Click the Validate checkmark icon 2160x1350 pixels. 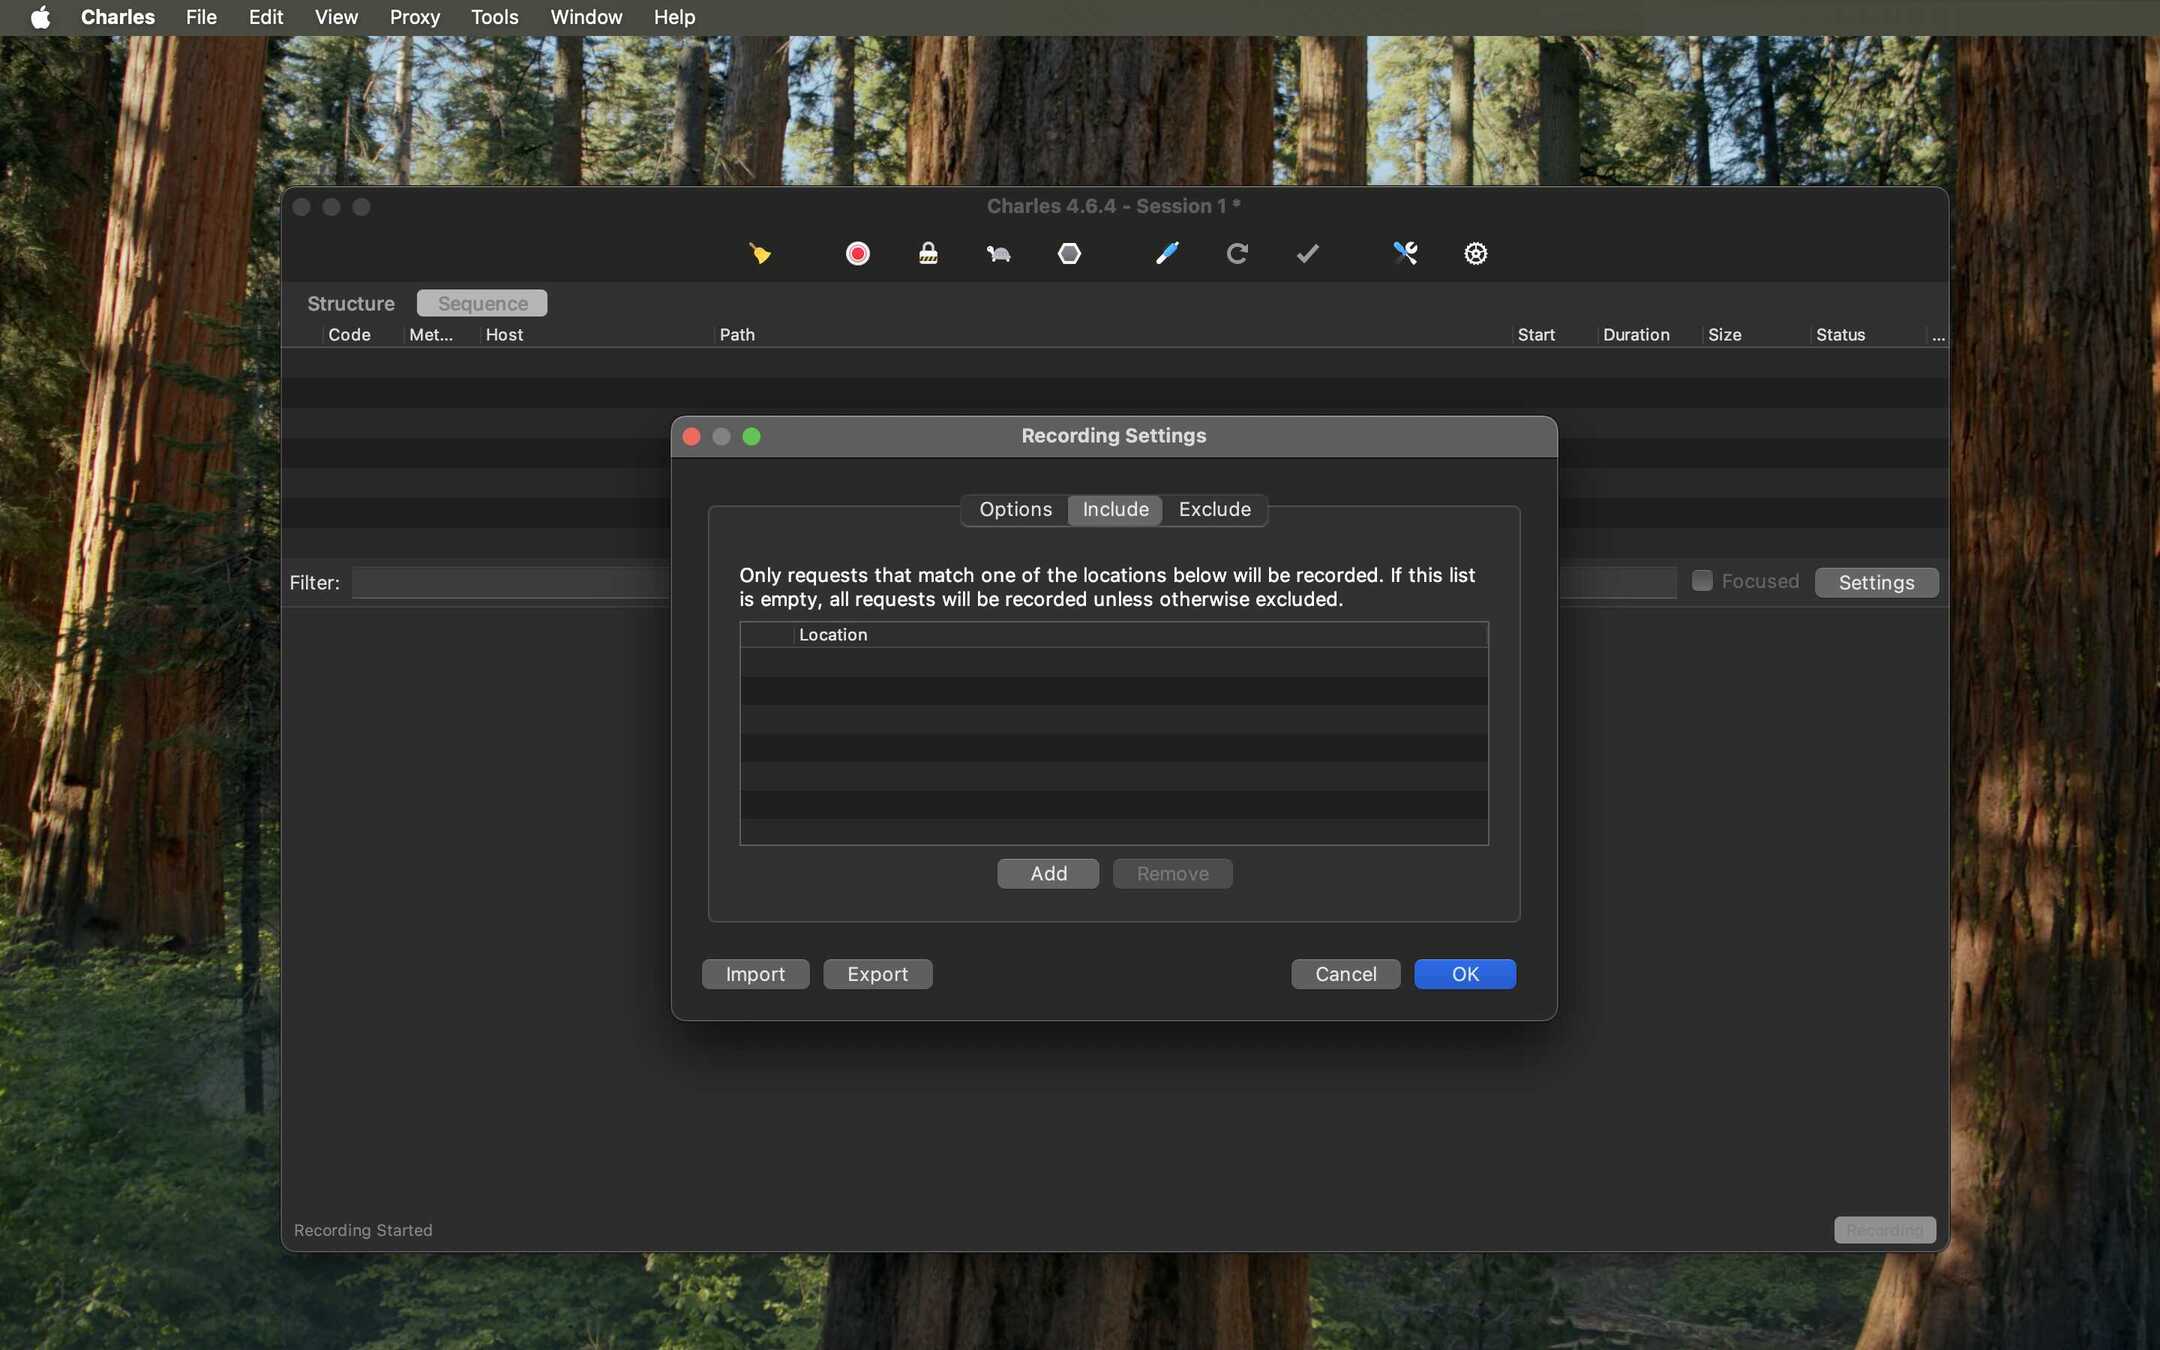(1307, 254)
